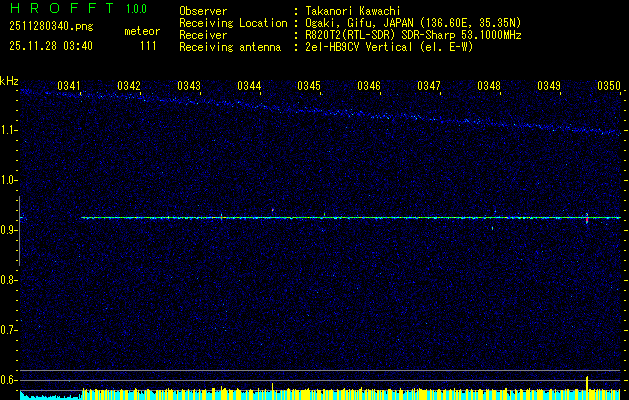Click the 0.9 frequency axis label
The width and height of the screenshot is (629, 400).
(9, 230)
